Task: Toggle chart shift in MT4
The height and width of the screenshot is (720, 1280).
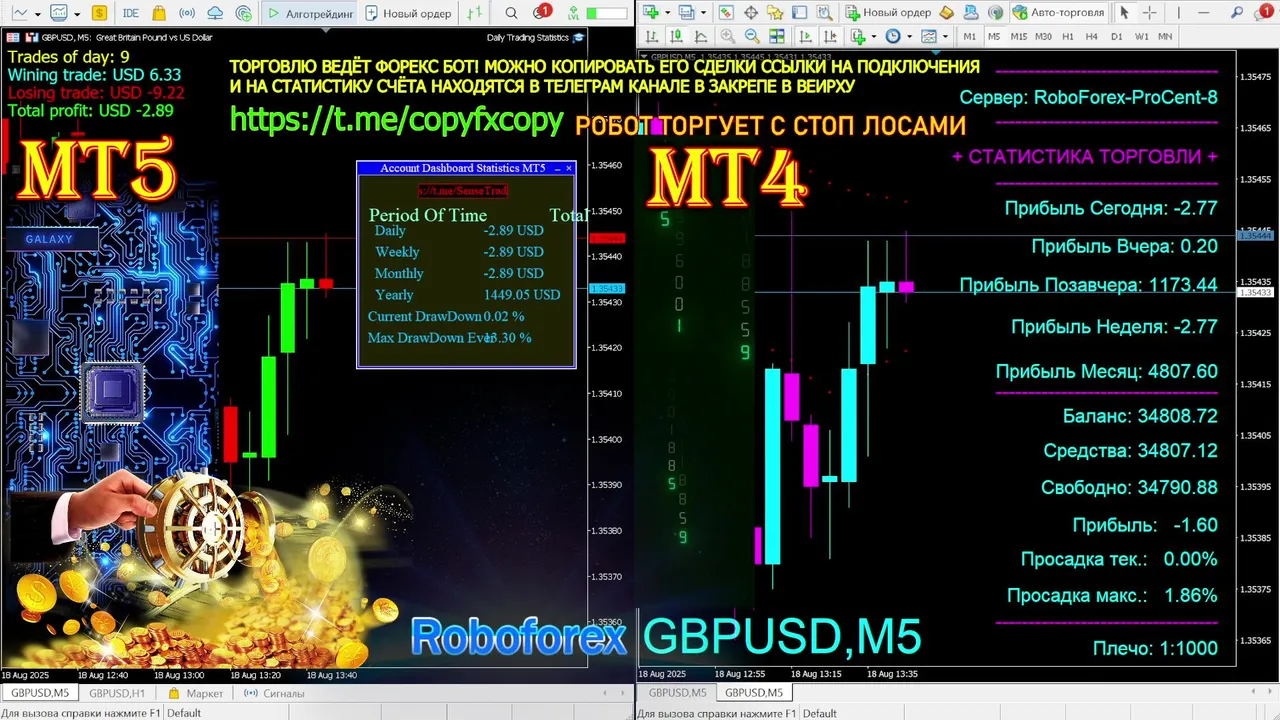Action: click(830, 36)
